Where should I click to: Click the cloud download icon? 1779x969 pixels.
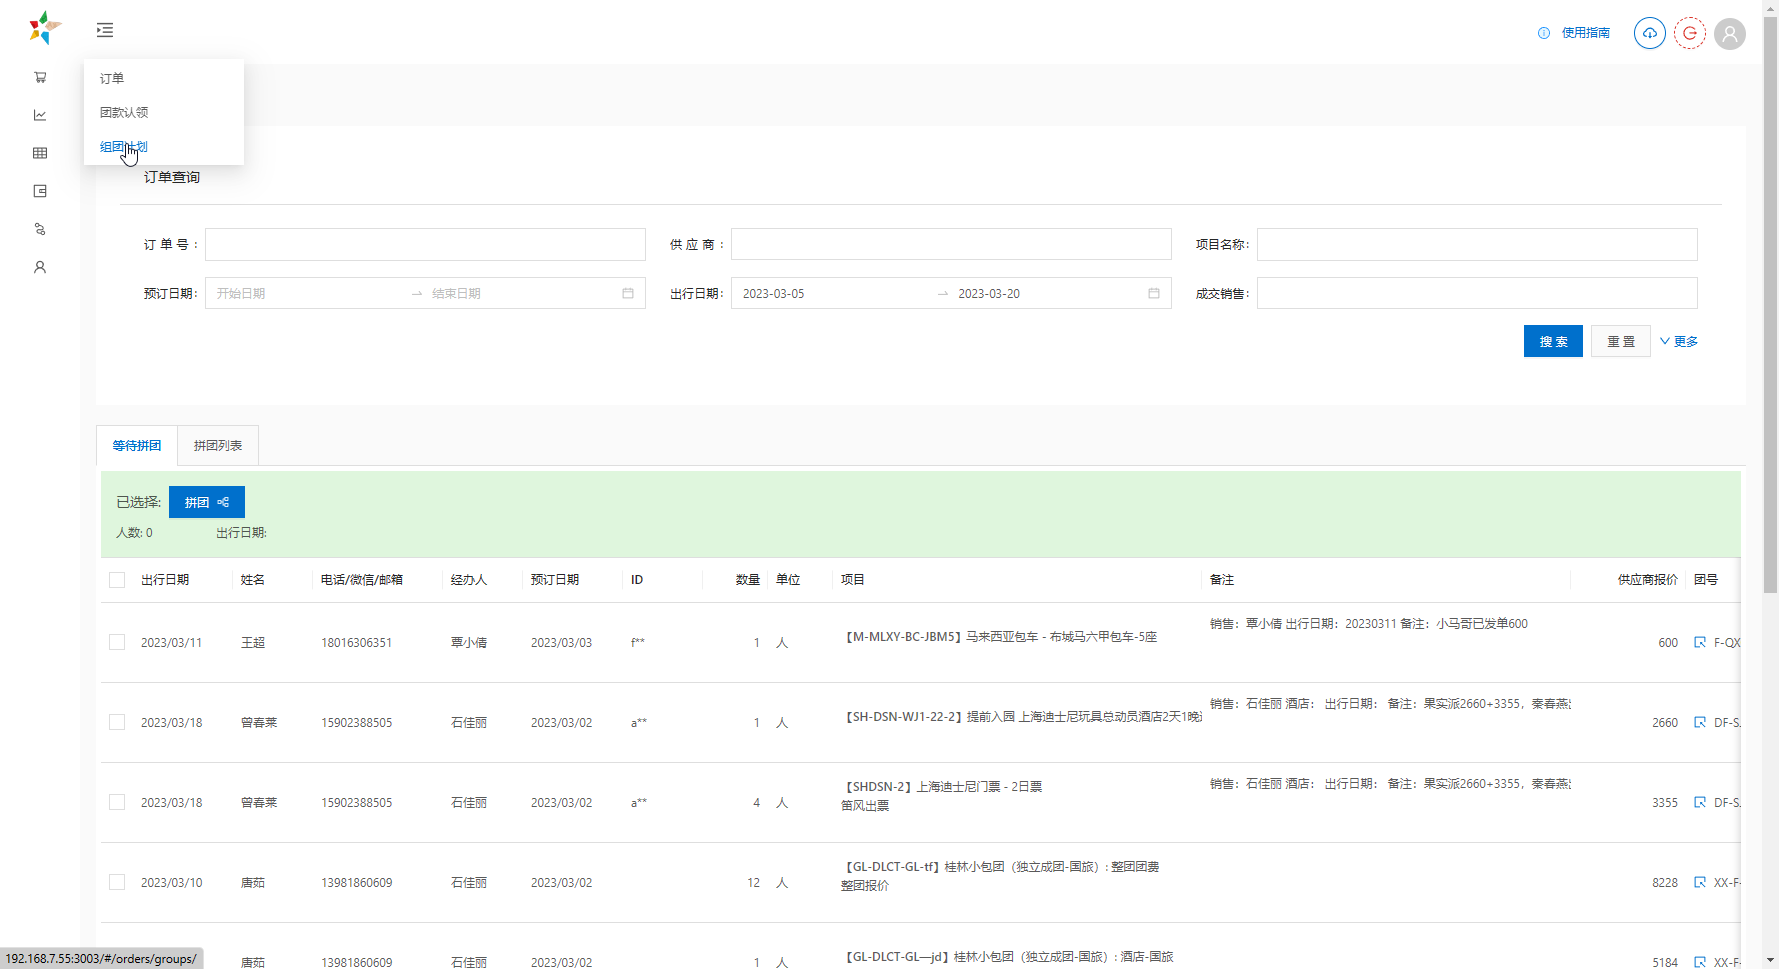[1649, 33]
